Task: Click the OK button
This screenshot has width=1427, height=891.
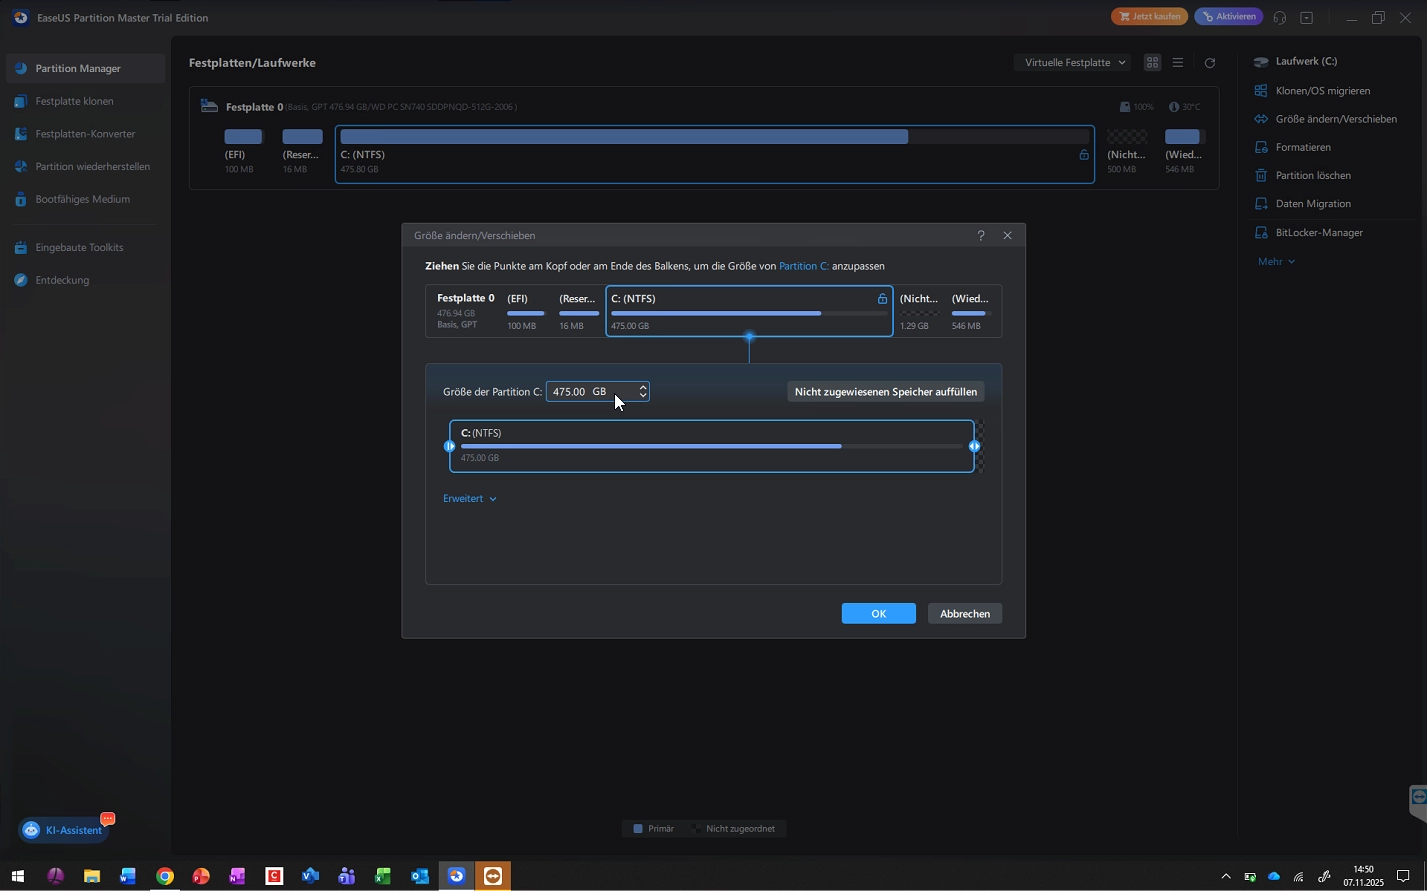Action: coord(878,614)
